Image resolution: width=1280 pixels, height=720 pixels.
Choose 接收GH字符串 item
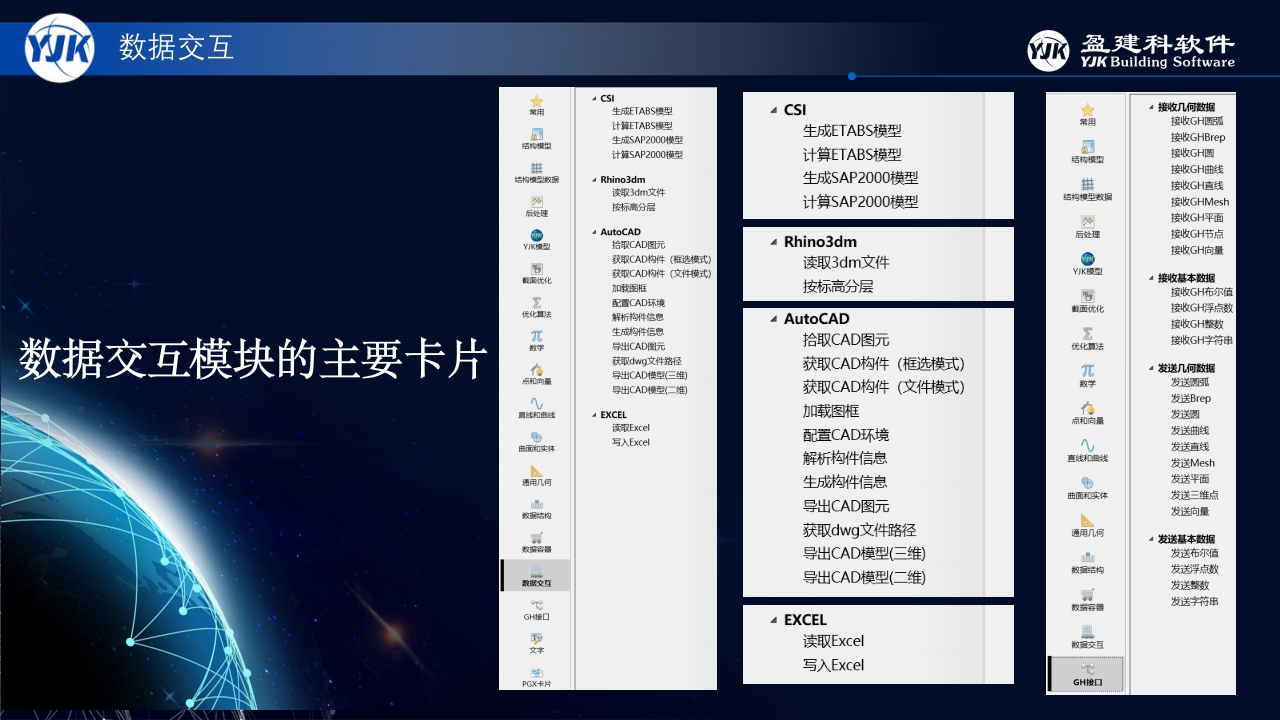[x=1201, y=340]
